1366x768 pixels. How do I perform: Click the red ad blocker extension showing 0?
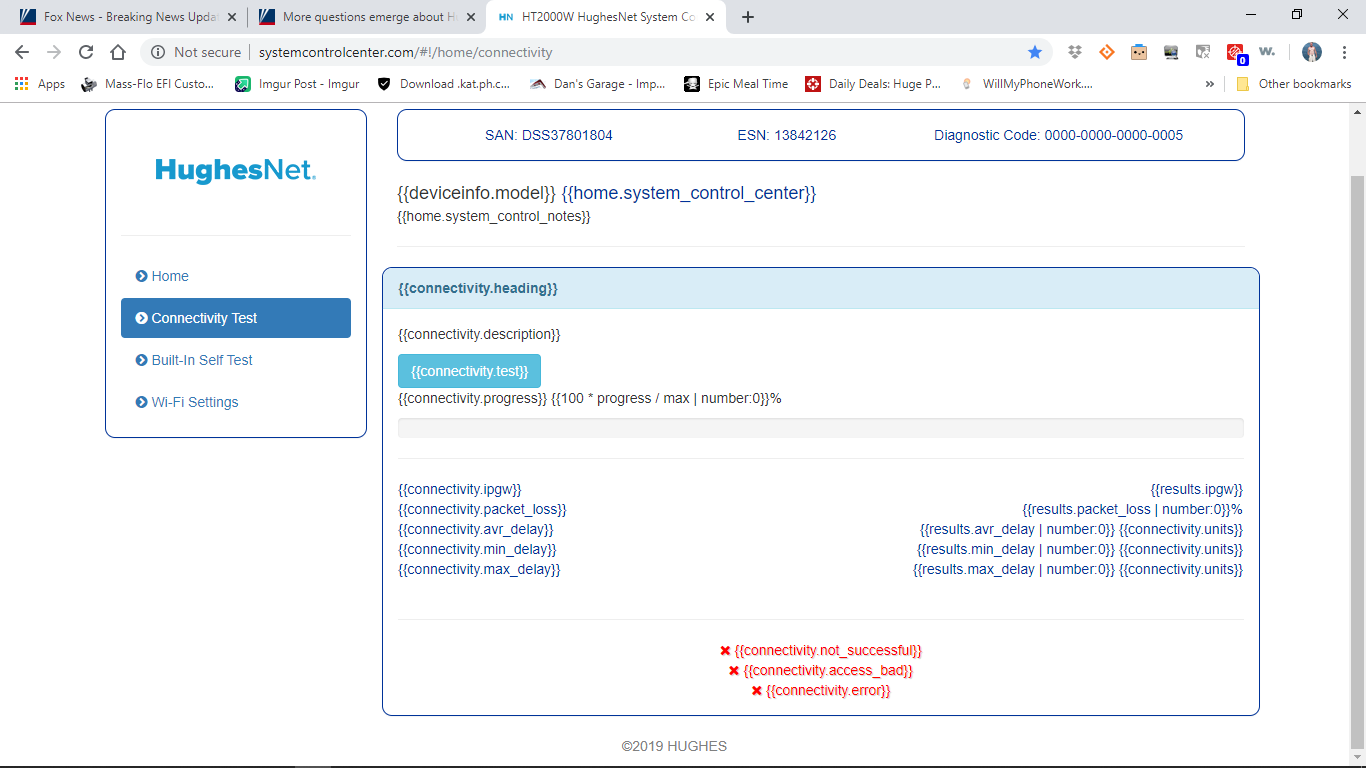click(x=1235, y=51)
